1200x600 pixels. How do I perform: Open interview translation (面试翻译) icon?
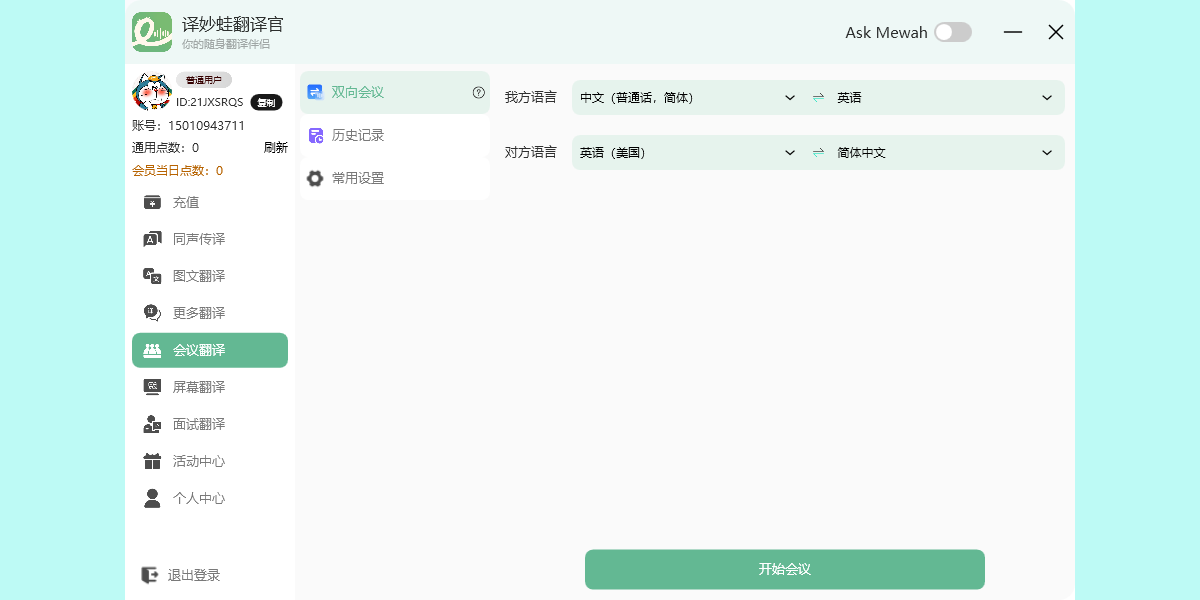tap(152, 424)
